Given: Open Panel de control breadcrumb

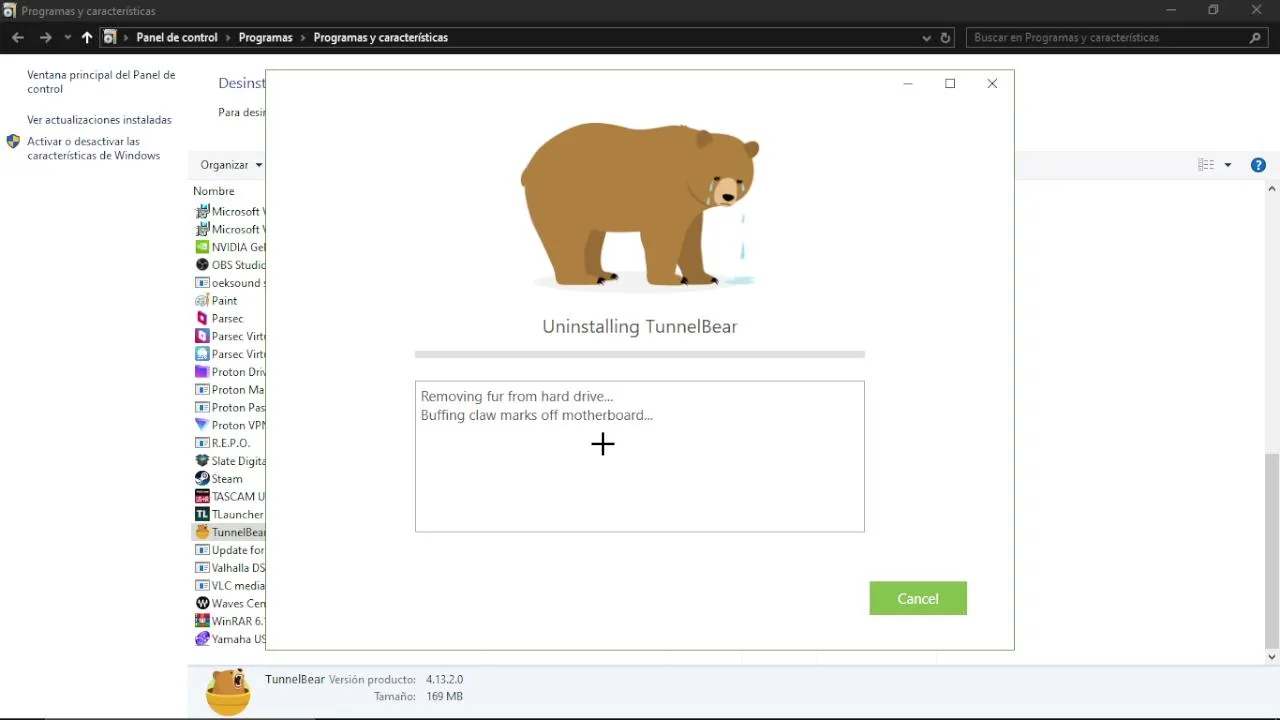Looking at the screenshot, I should tap(177, 37).
